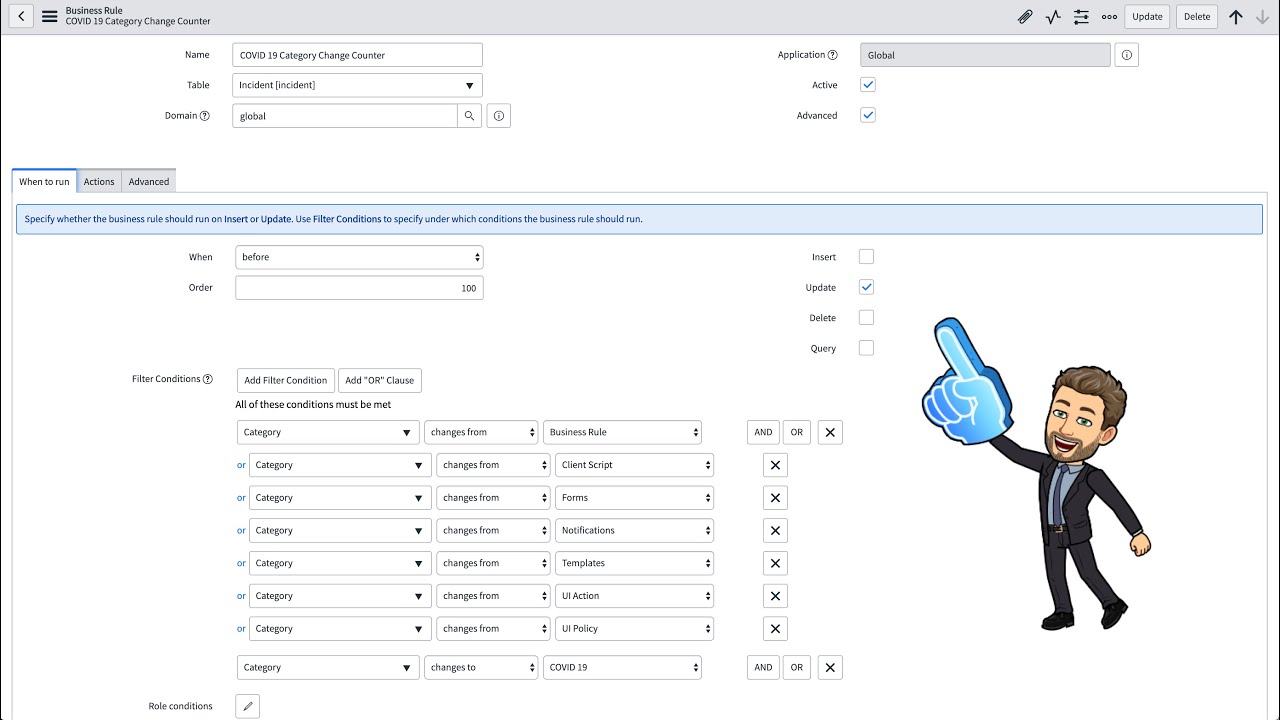The height and width of the screenshot is (720, 1280).
Task: Check the Query checkbox
Action: click(x=866, y=347)
